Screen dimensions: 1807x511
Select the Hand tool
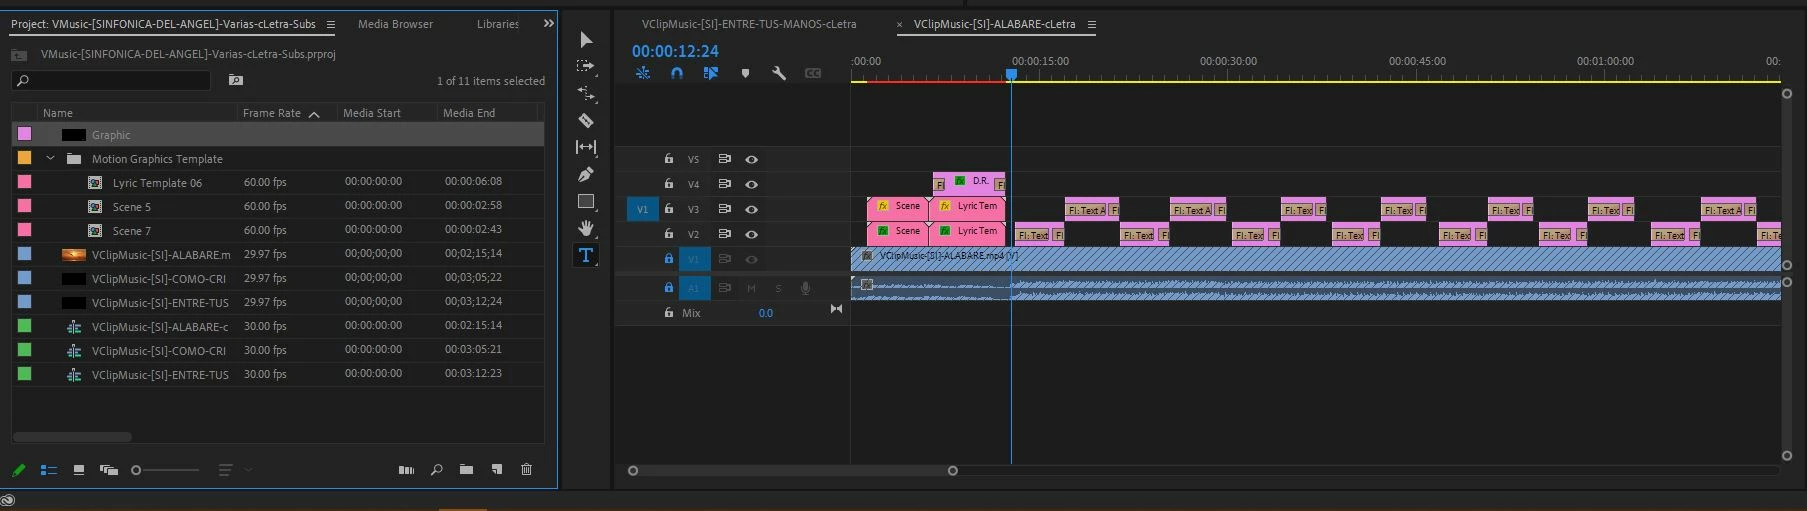pos(586,228)
